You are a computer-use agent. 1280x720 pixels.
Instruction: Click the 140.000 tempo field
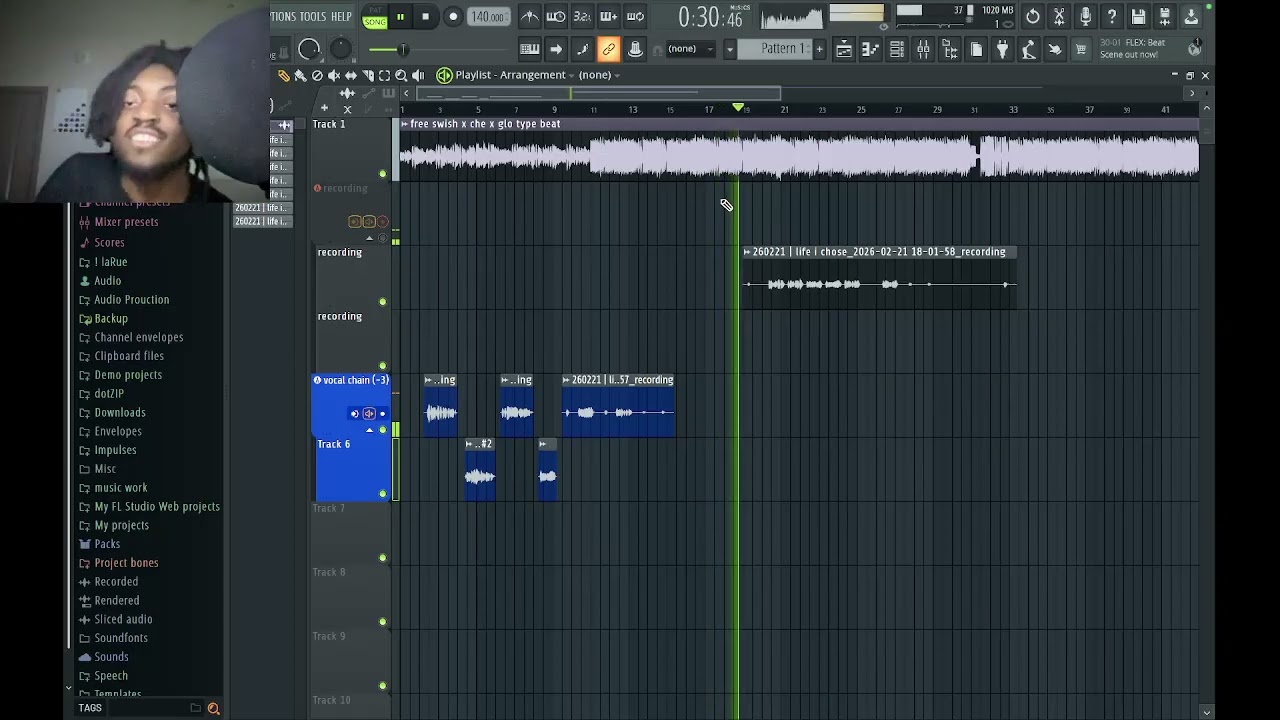coord(488,17)
